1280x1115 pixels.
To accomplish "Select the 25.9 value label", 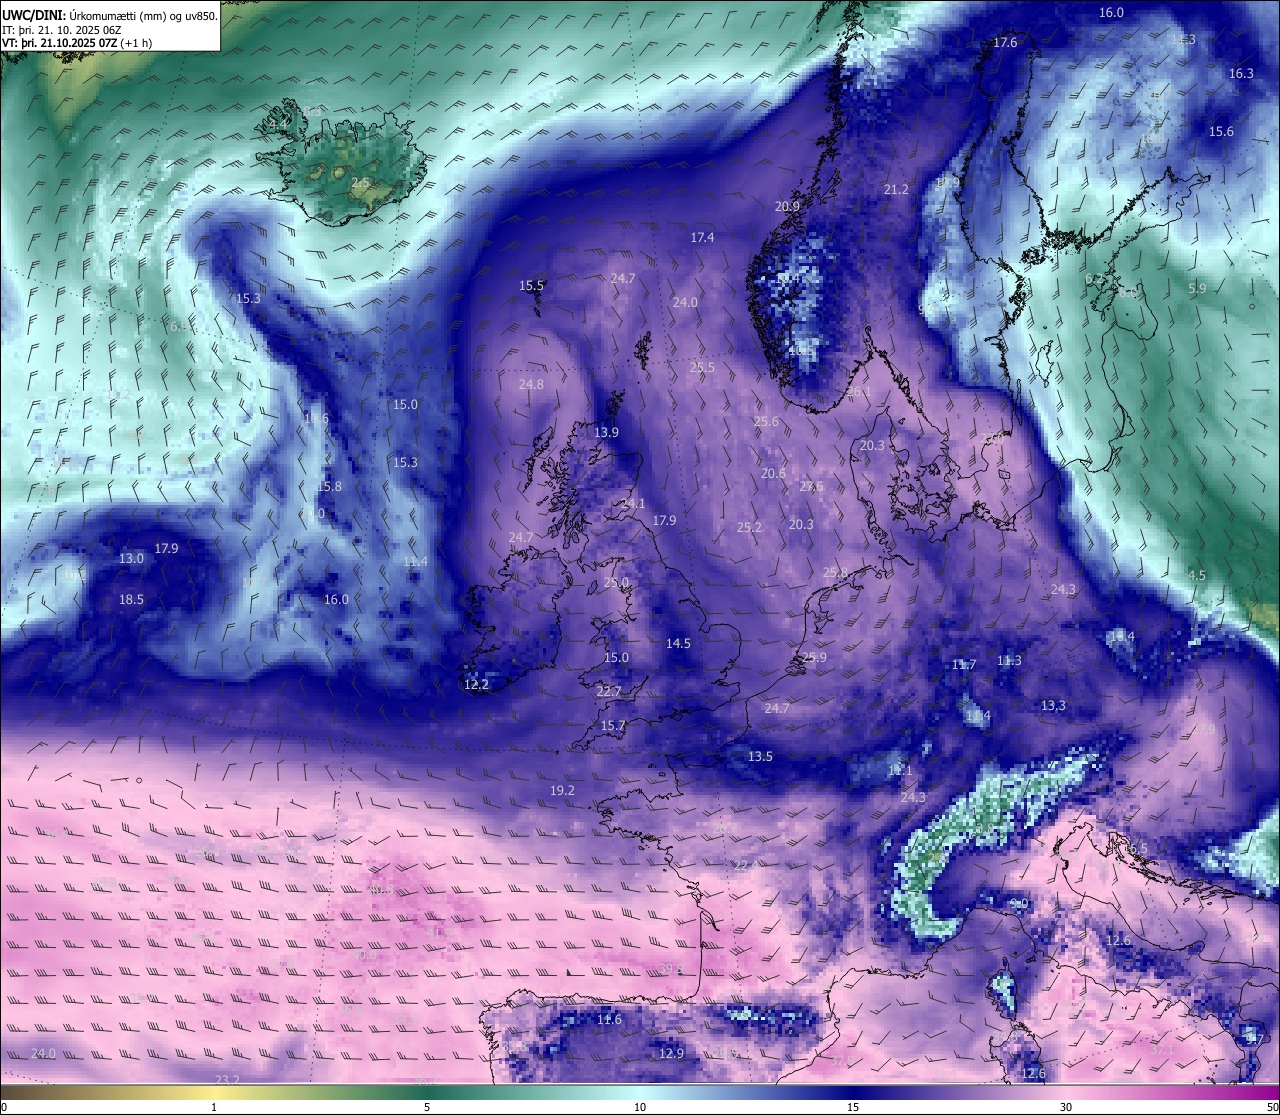I will (815, 657).
